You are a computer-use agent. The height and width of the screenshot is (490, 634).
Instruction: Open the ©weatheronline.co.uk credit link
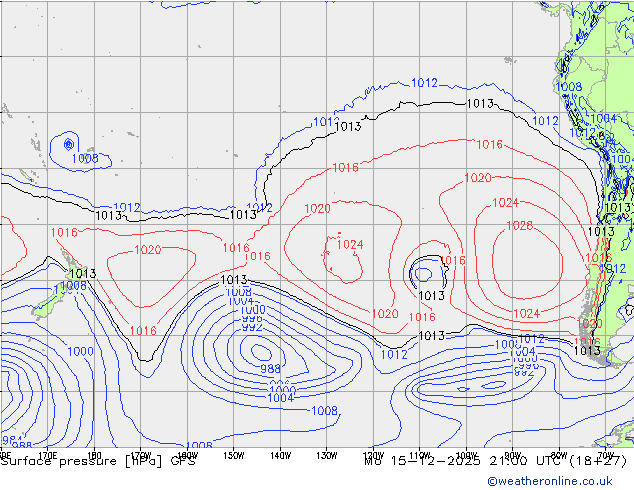[x=549, y=481]
